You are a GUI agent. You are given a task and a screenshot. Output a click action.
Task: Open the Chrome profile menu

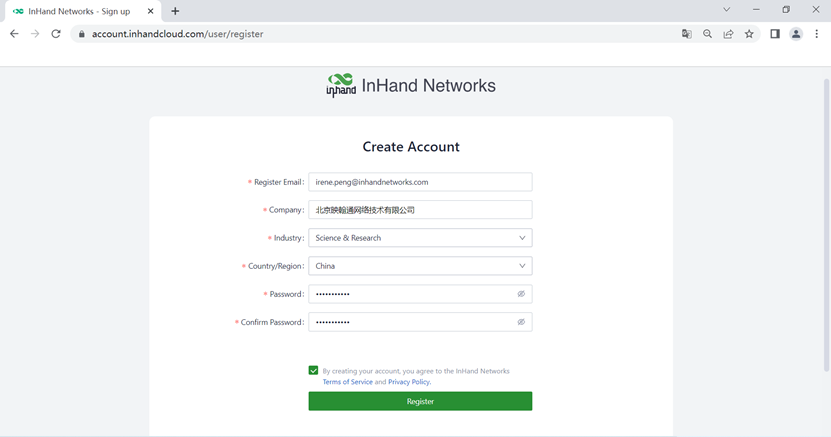pyautogui.click(x=796, y=34)
